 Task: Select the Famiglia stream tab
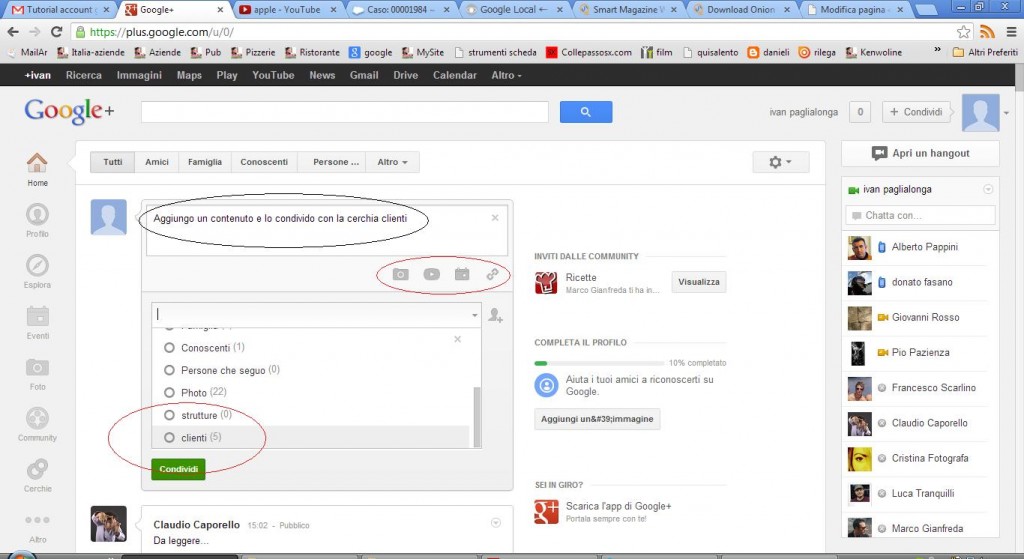pos(205,162)
